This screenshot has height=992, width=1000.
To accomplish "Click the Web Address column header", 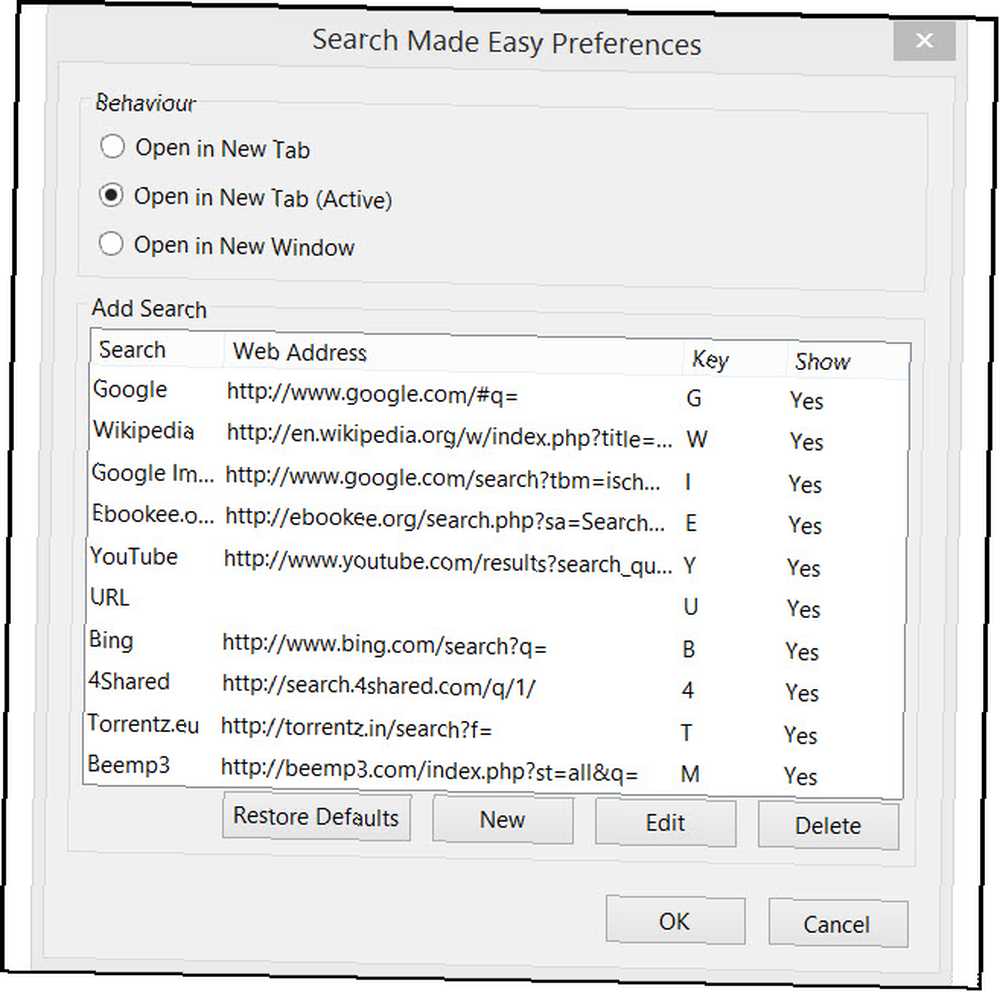I will pyautogui.click(x=300, y=352).
